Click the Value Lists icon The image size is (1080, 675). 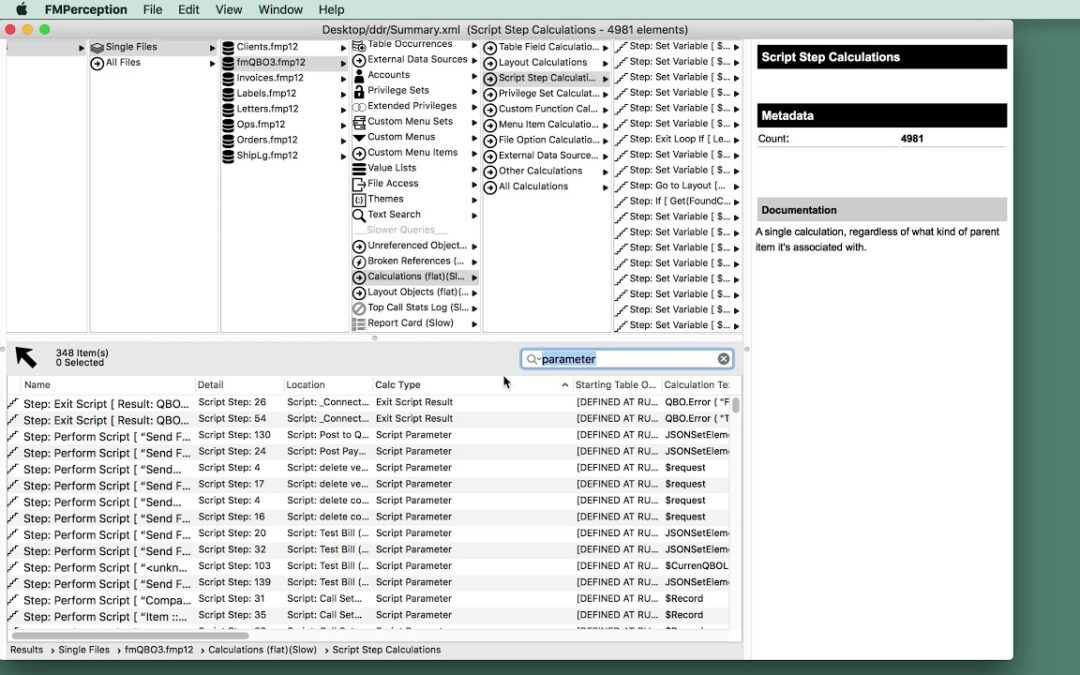point(359,169)
